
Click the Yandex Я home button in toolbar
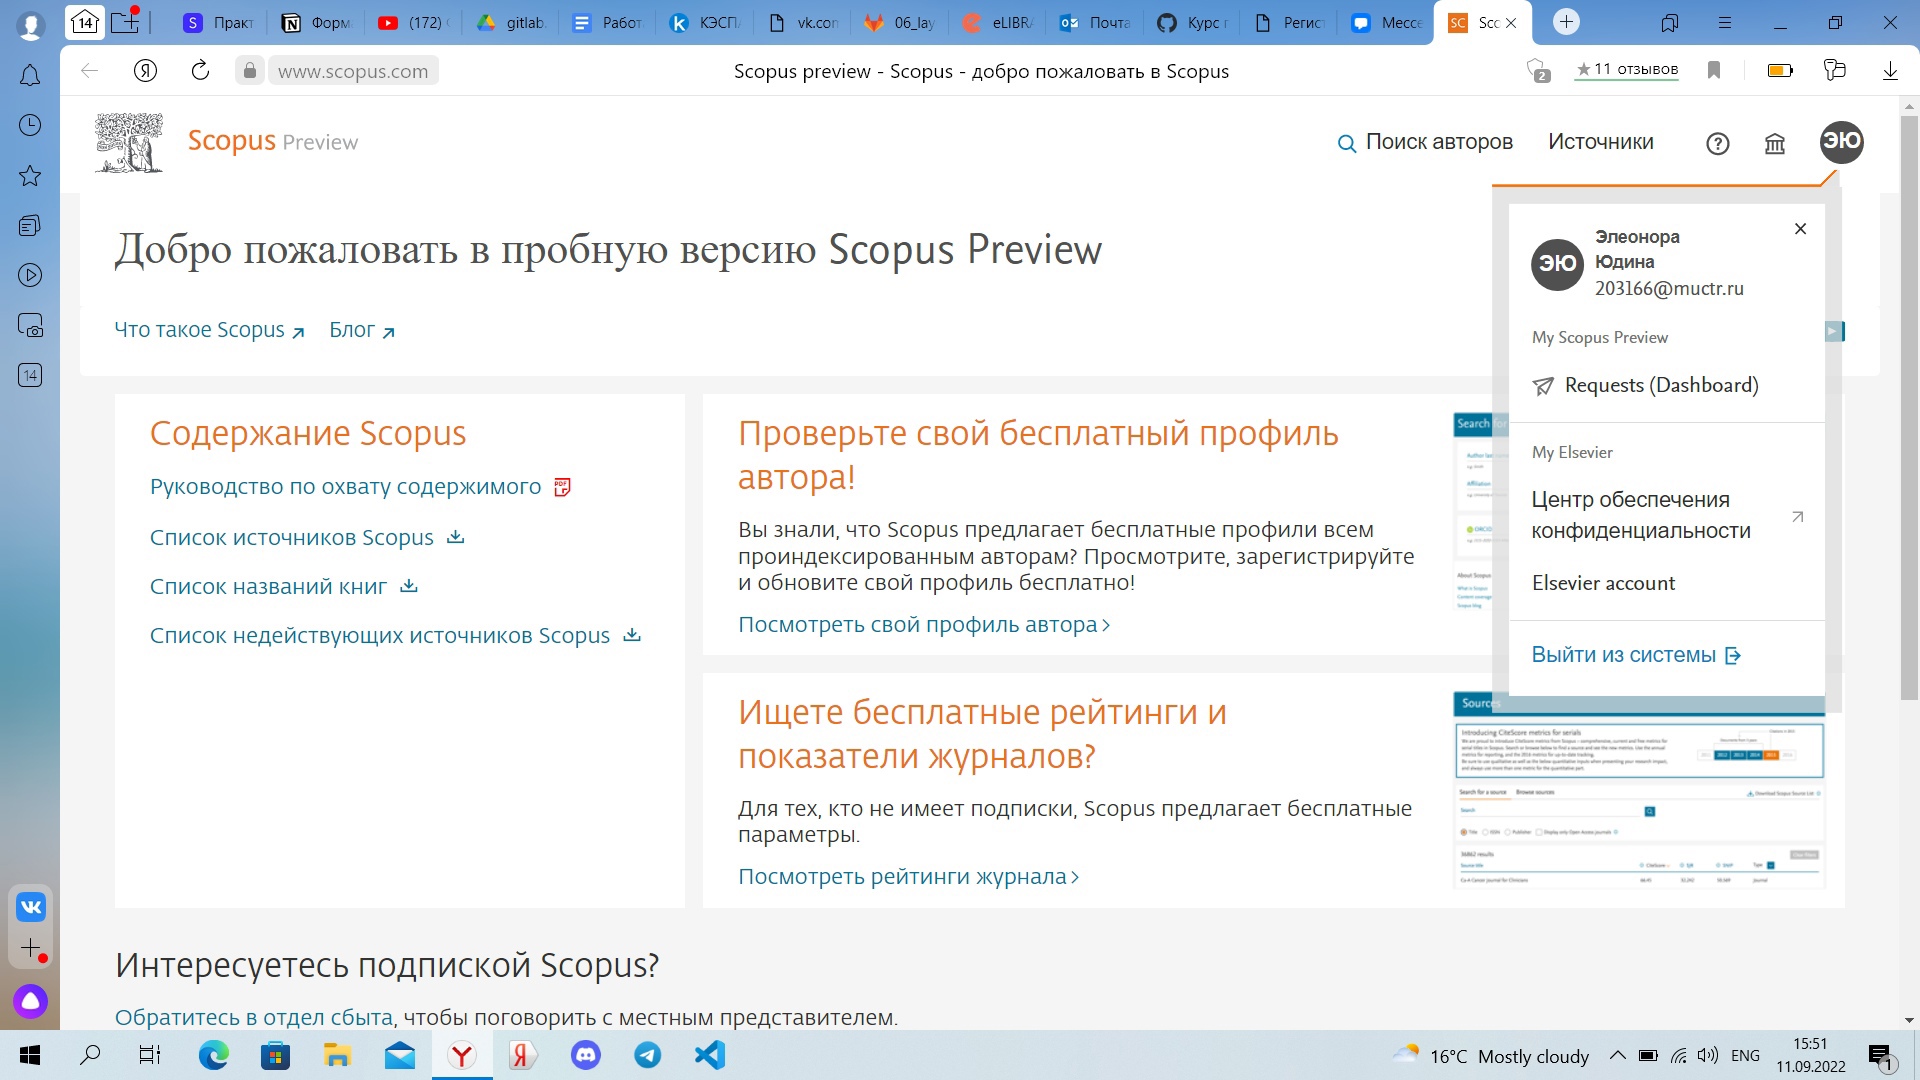pos(145,70)
